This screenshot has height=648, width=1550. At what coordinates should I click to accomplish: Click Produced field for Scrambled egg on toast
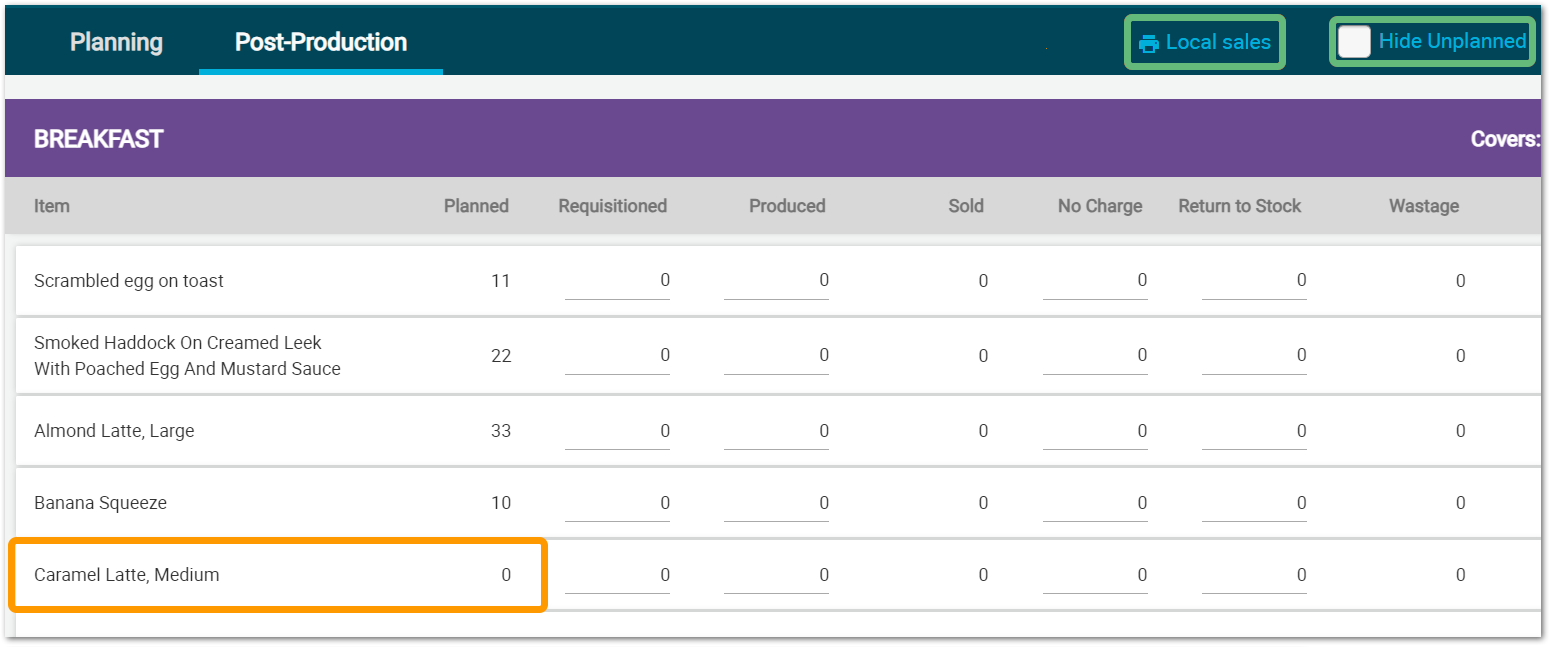point(776,281)
